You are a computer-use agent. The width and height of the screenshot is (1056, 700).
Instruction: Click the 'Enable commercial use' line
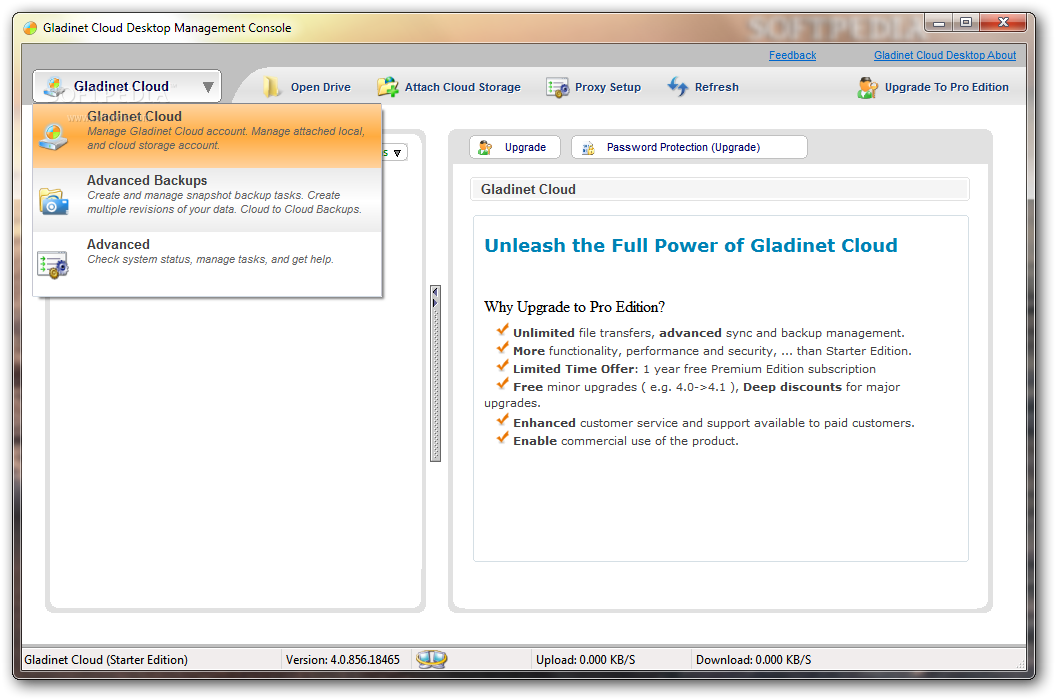[x=626, y=441]
